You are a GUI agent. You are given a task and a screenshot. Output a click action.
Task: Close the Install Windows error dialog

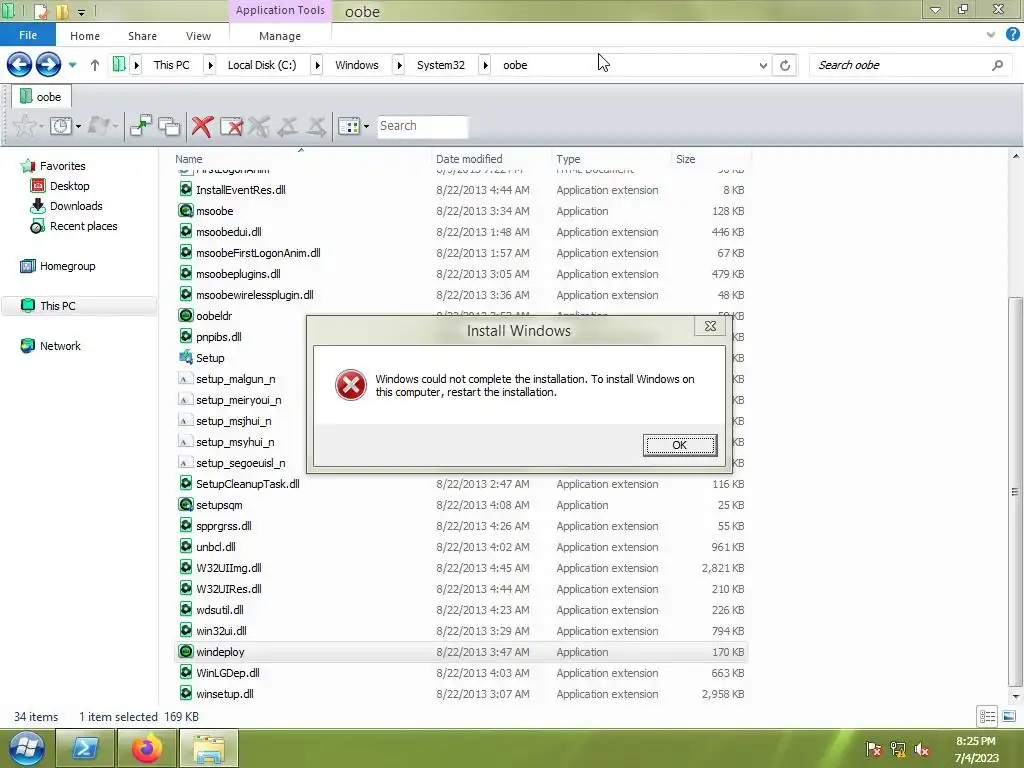point(710,326)
